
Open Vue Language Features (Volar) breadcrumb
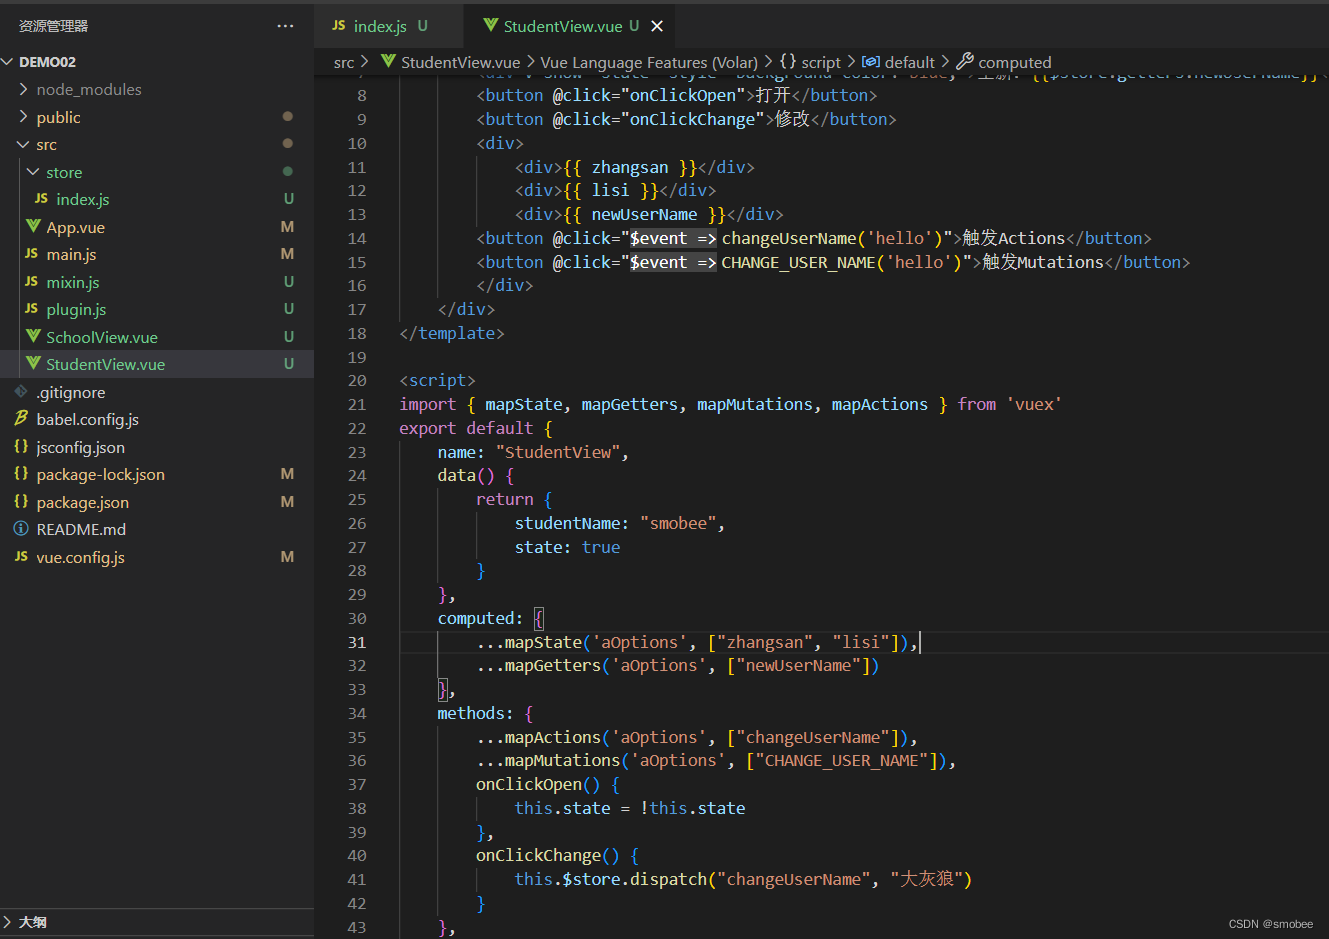point(649,62)
